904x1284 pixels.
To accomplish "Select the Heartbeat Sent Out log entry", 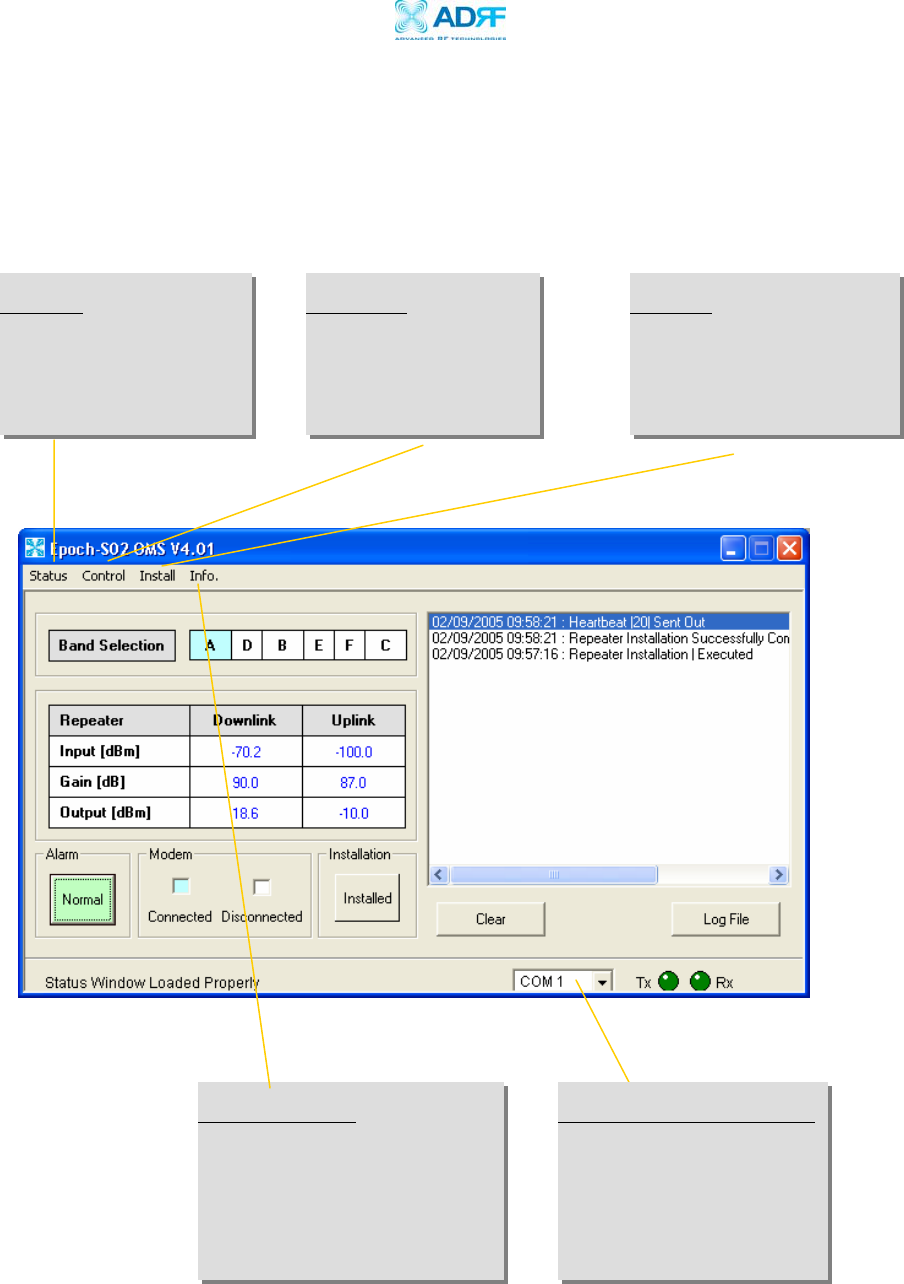I will coord(609,622).
